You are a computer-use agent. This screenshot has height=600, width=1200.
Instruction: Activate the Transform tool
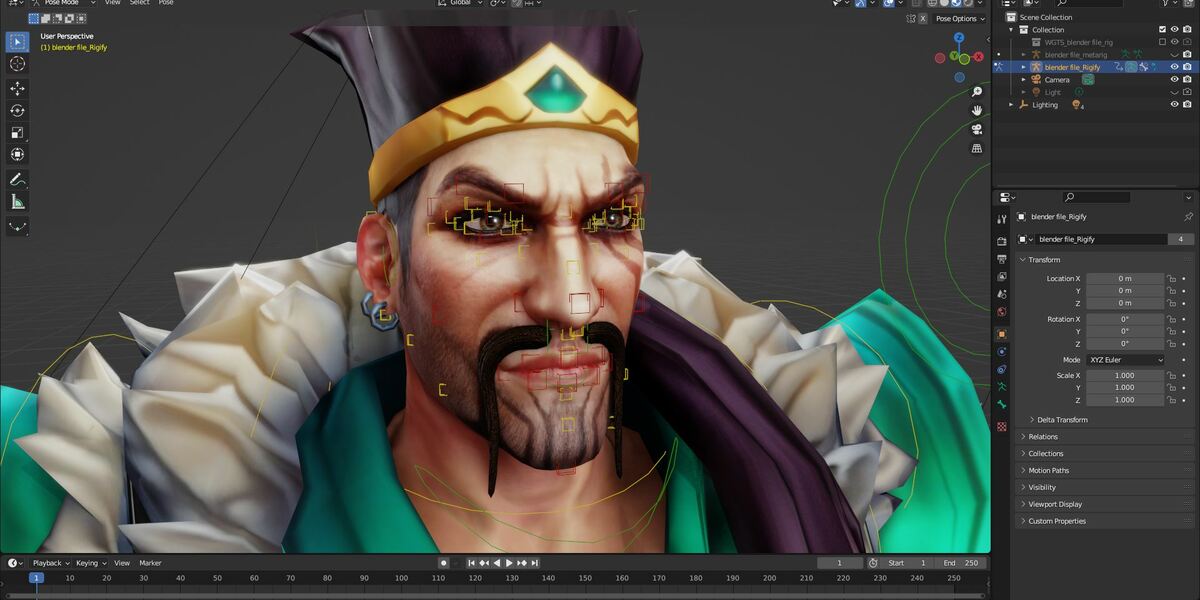pyautogui.click(x=17, y=155)
